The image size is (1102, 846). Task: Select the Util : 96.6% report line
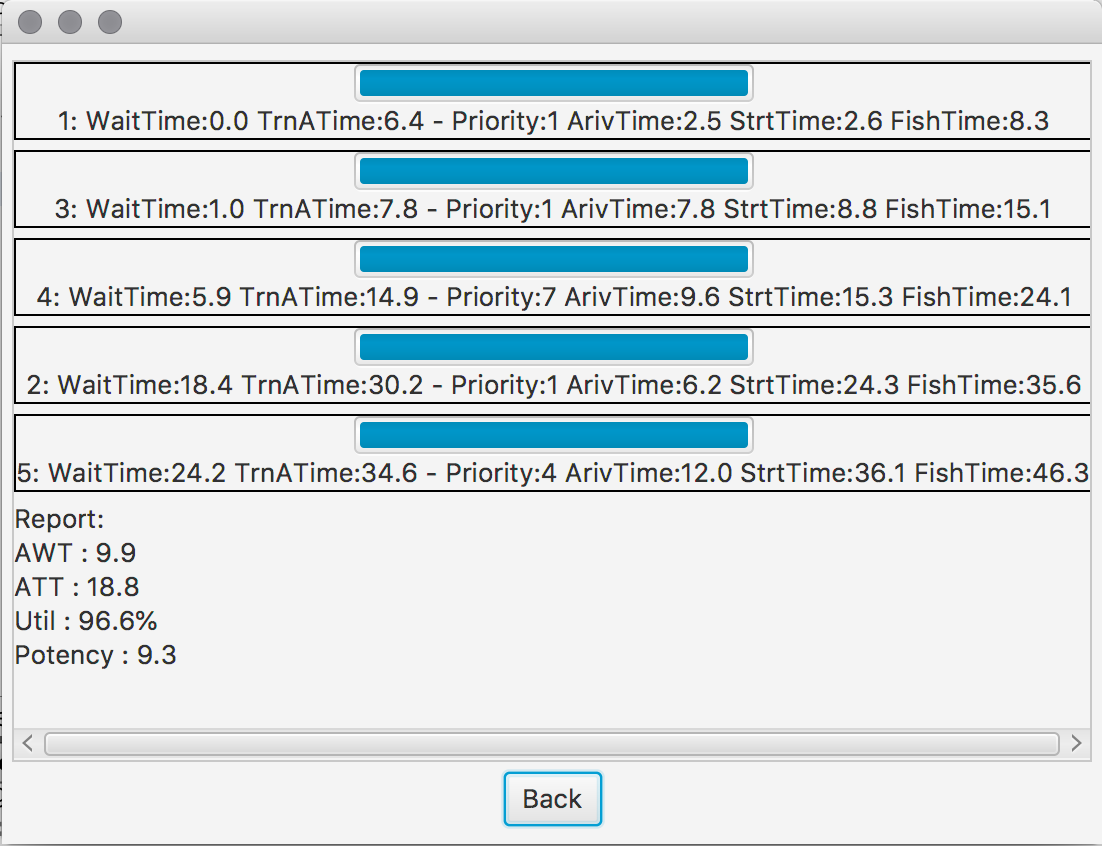(x=86, y=621)
